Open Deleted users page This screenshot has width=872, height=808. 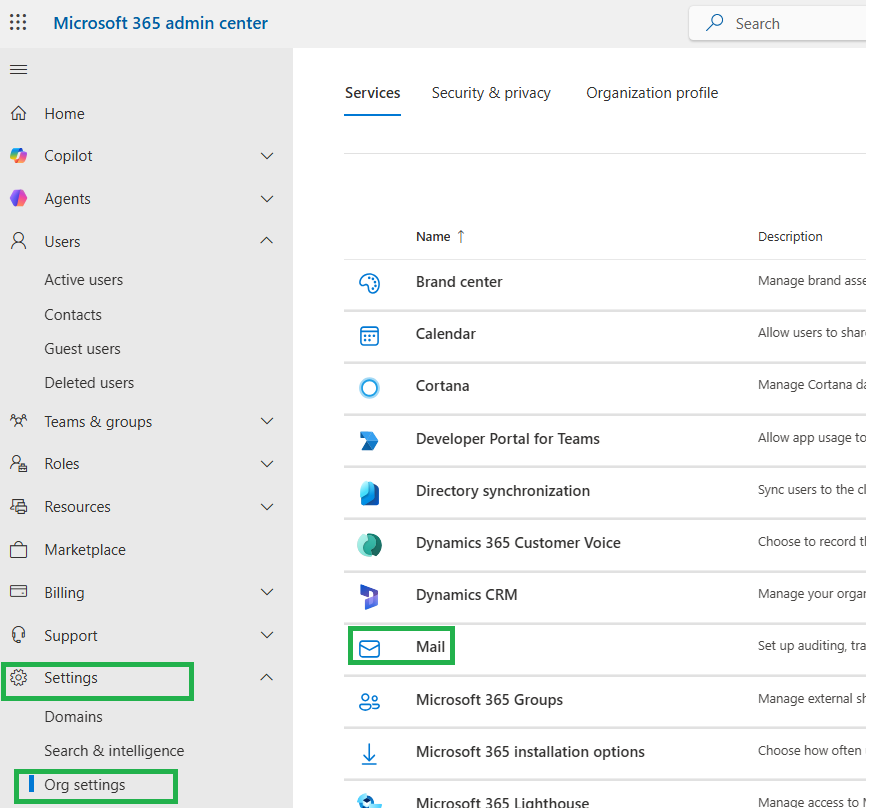point(89,383)
